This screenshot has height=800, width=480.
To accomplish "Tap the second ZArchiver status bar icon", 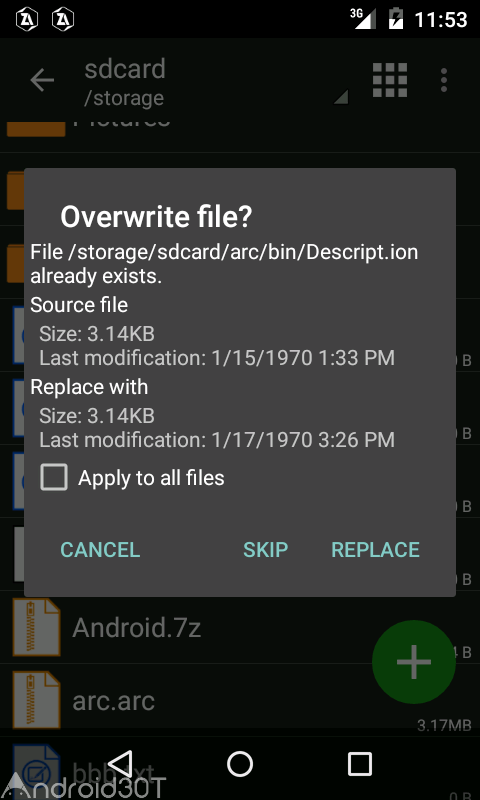I will 63,19.
